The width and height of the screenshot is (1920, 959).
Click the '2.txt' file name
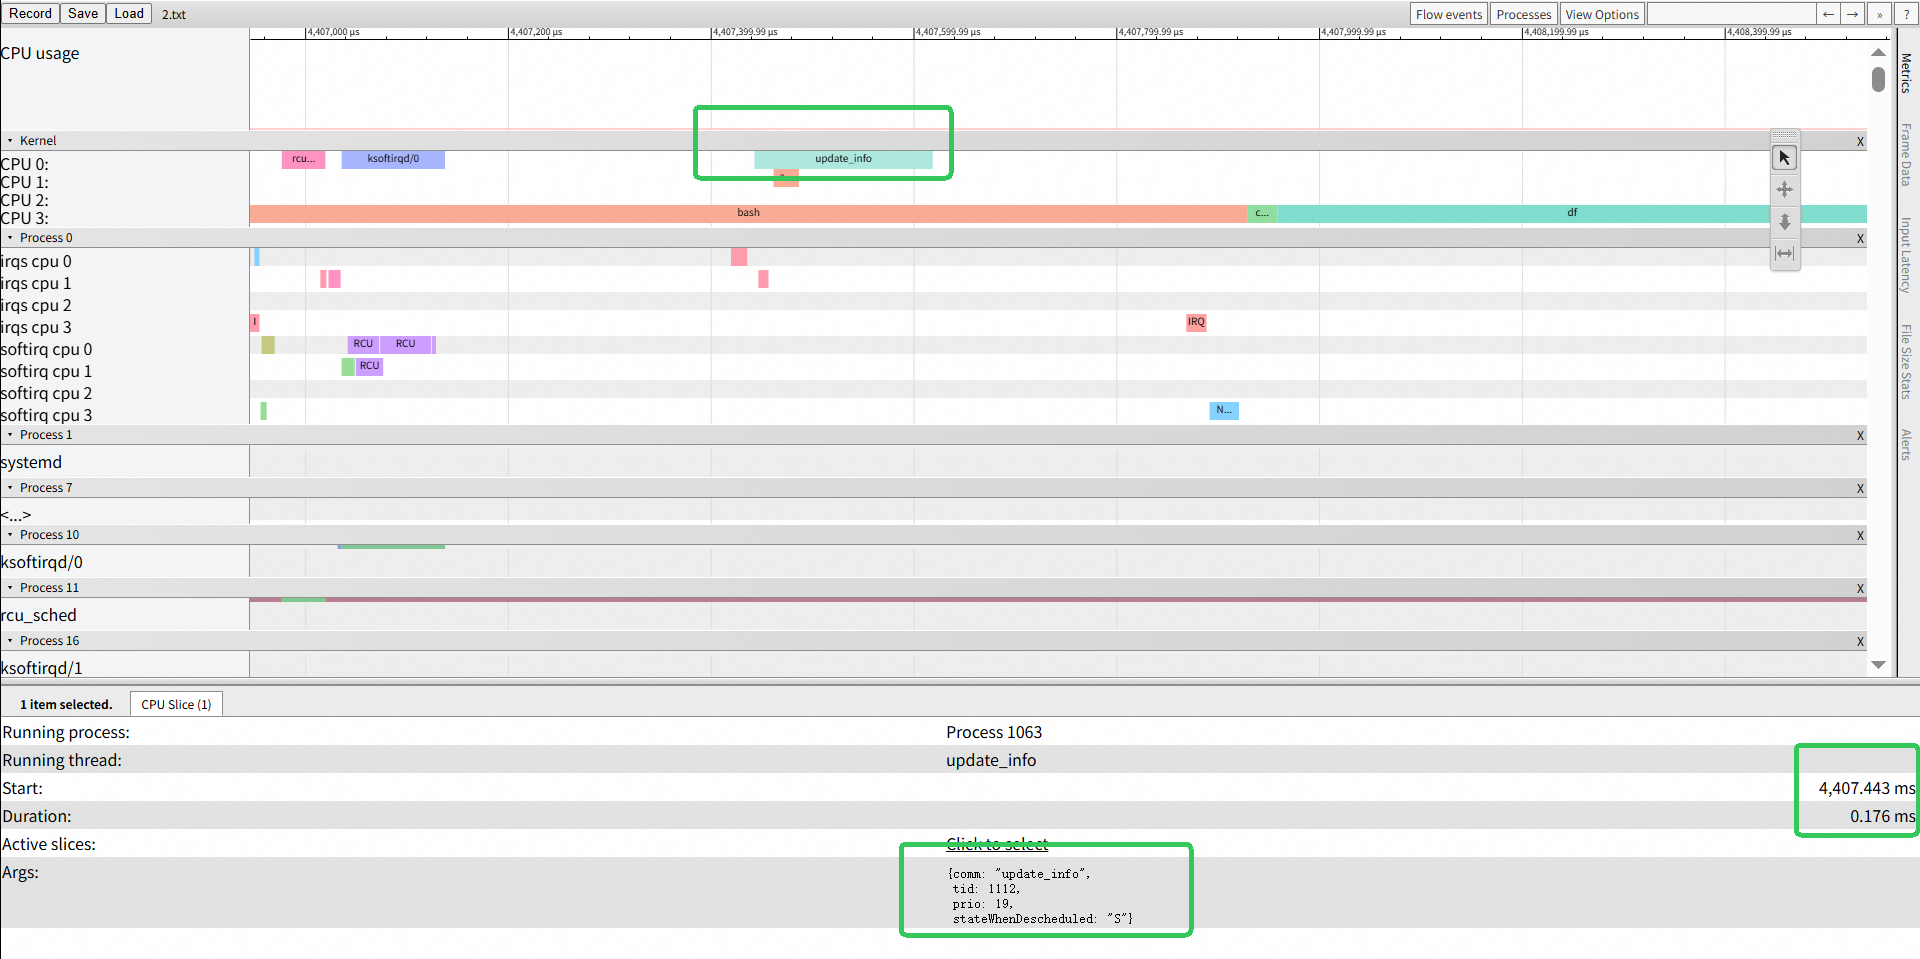pos(174,14)
